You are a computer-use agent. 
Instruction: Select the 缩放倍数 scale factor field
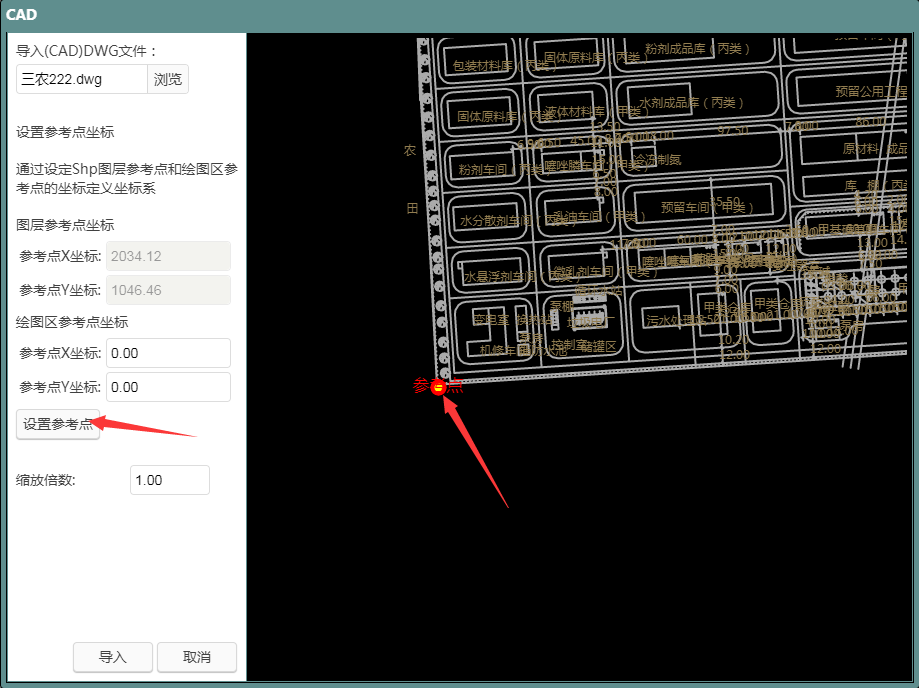pyautogui.click(x=169, y=480)
